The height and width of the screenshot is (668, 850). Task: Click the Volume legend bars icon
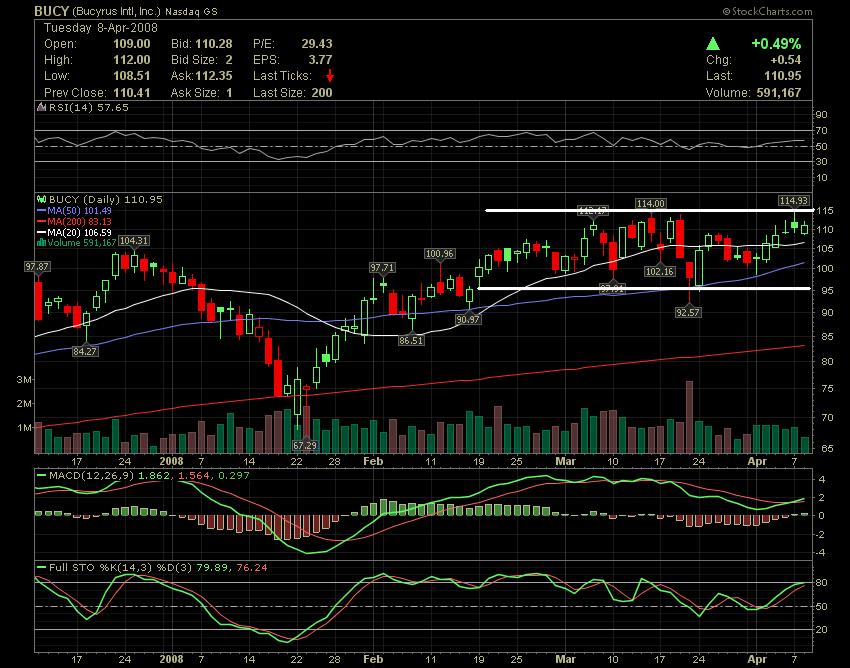pyautogui.click(x=41, y=242)
